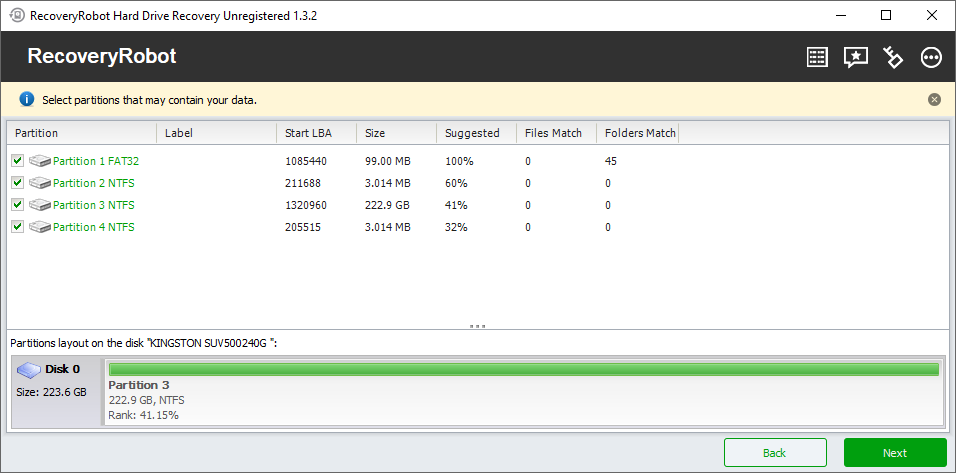Click the Files Match column header
956x473 pixels.
pyautogui.click(x=553, y=133)
